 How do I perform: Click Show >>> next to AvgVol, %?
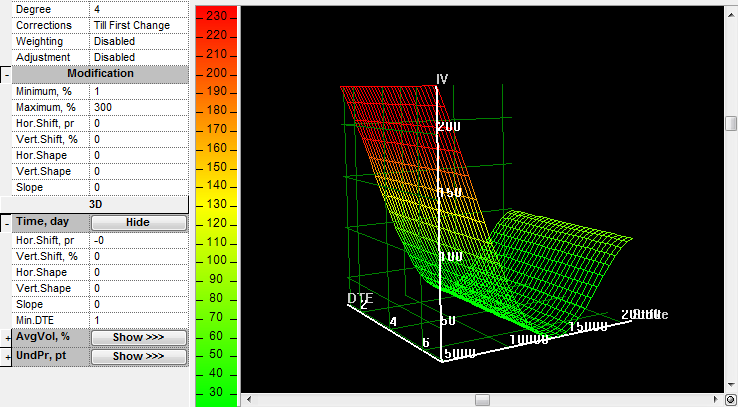[140, 338]
